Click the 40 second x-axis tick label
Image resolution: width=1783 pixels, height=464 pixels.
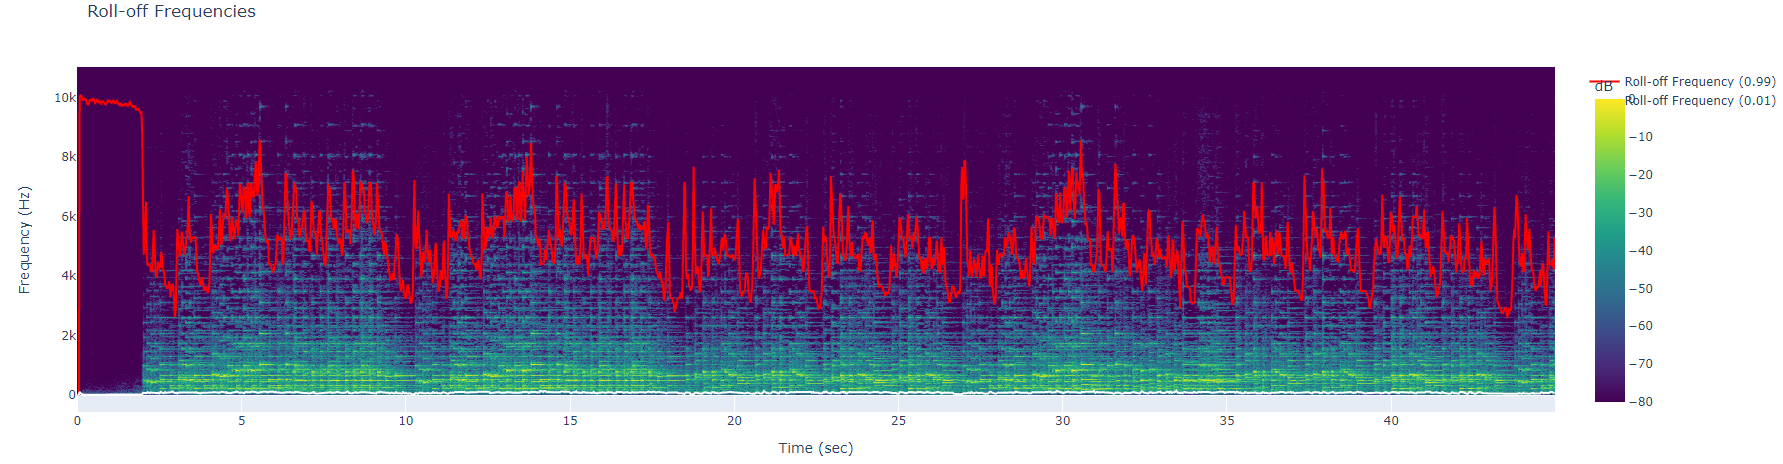click(x=1391, y=421)
